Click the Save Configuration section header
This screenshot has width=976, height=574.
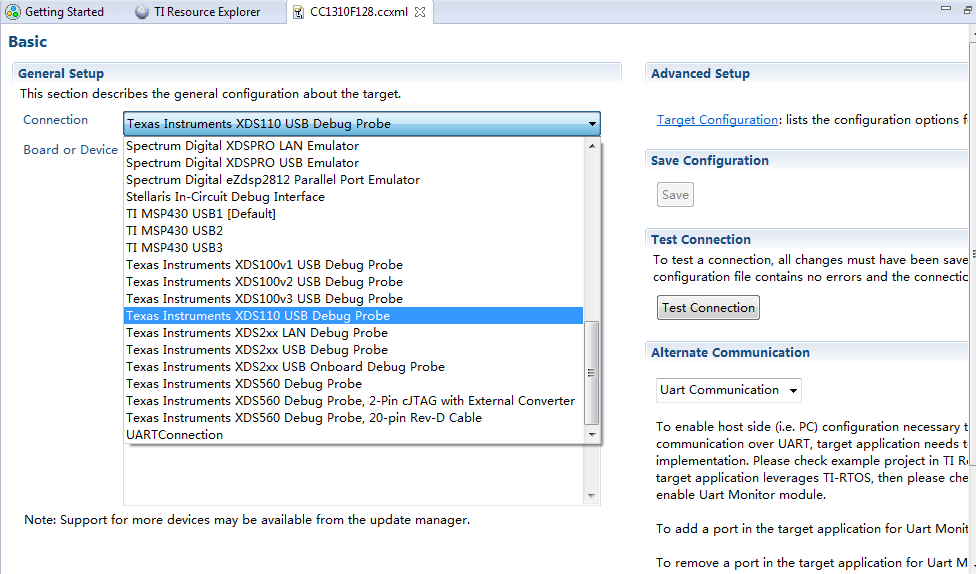pos(710,161)
